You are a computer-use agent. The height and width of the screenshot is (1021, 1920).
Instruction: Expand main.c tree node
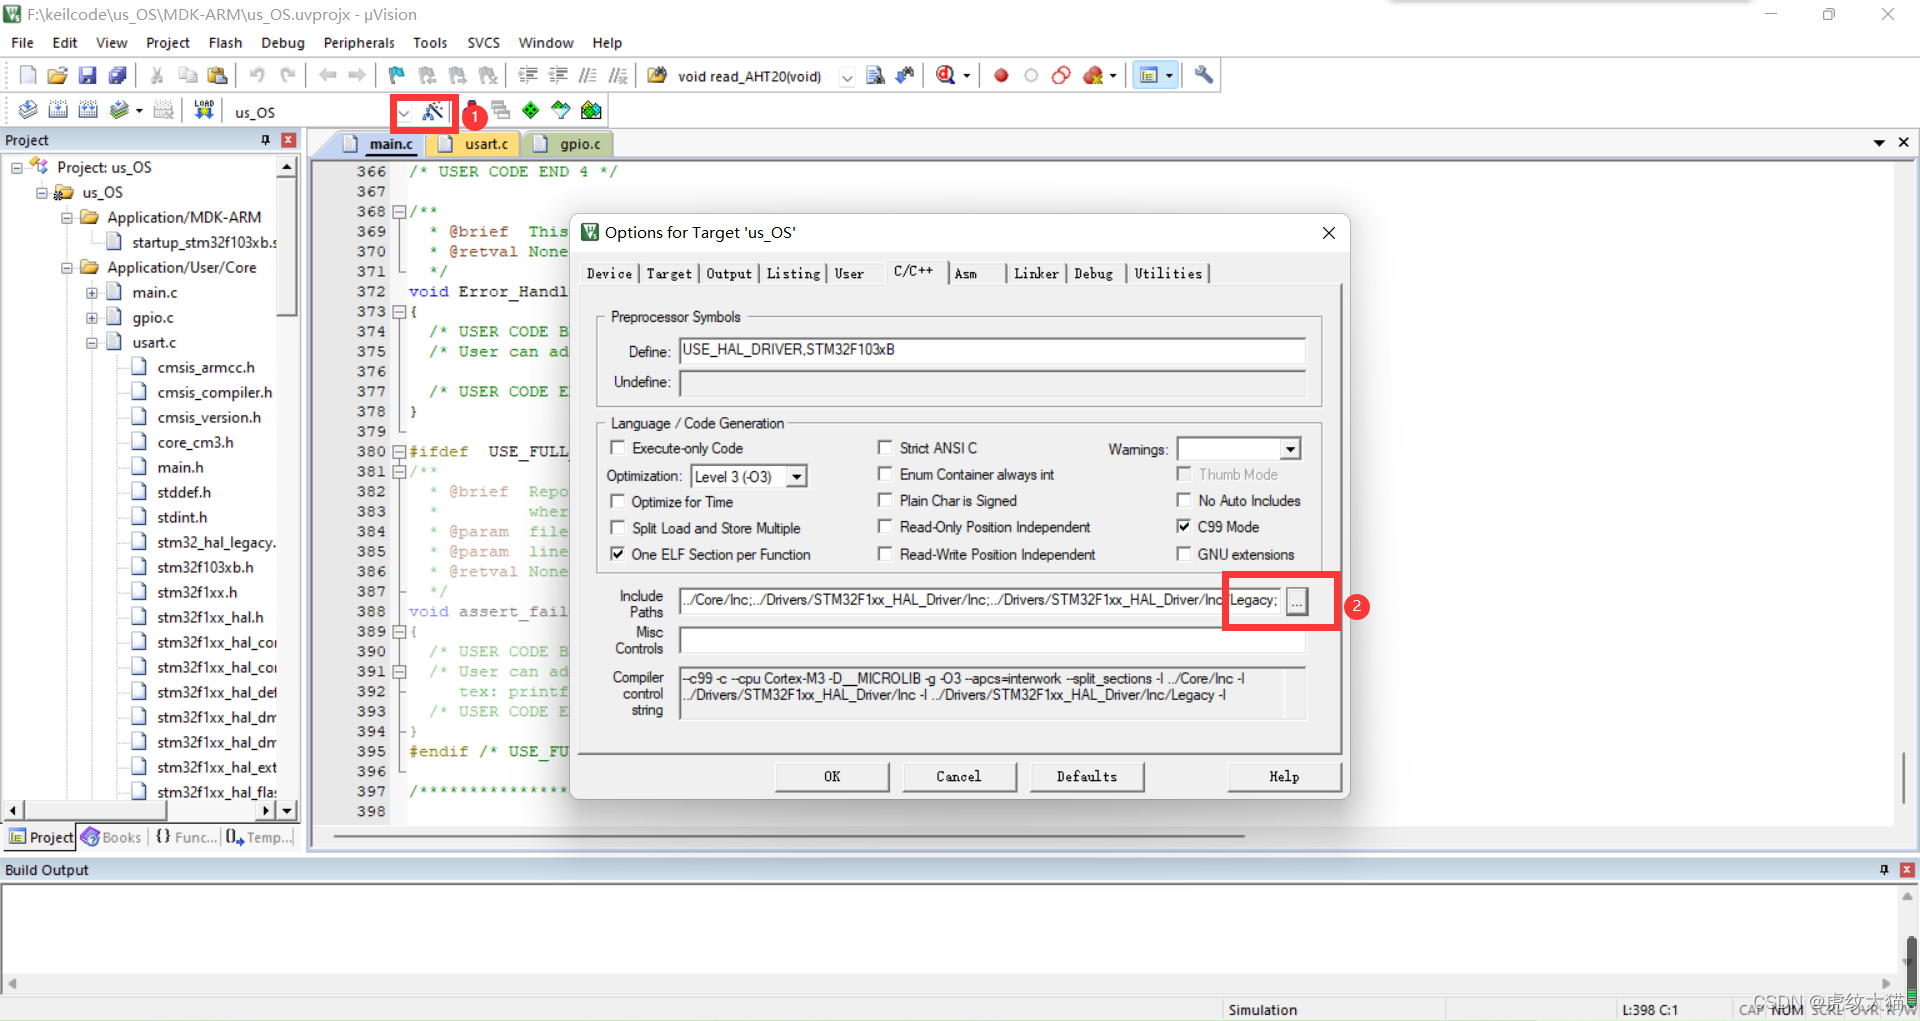92,292
